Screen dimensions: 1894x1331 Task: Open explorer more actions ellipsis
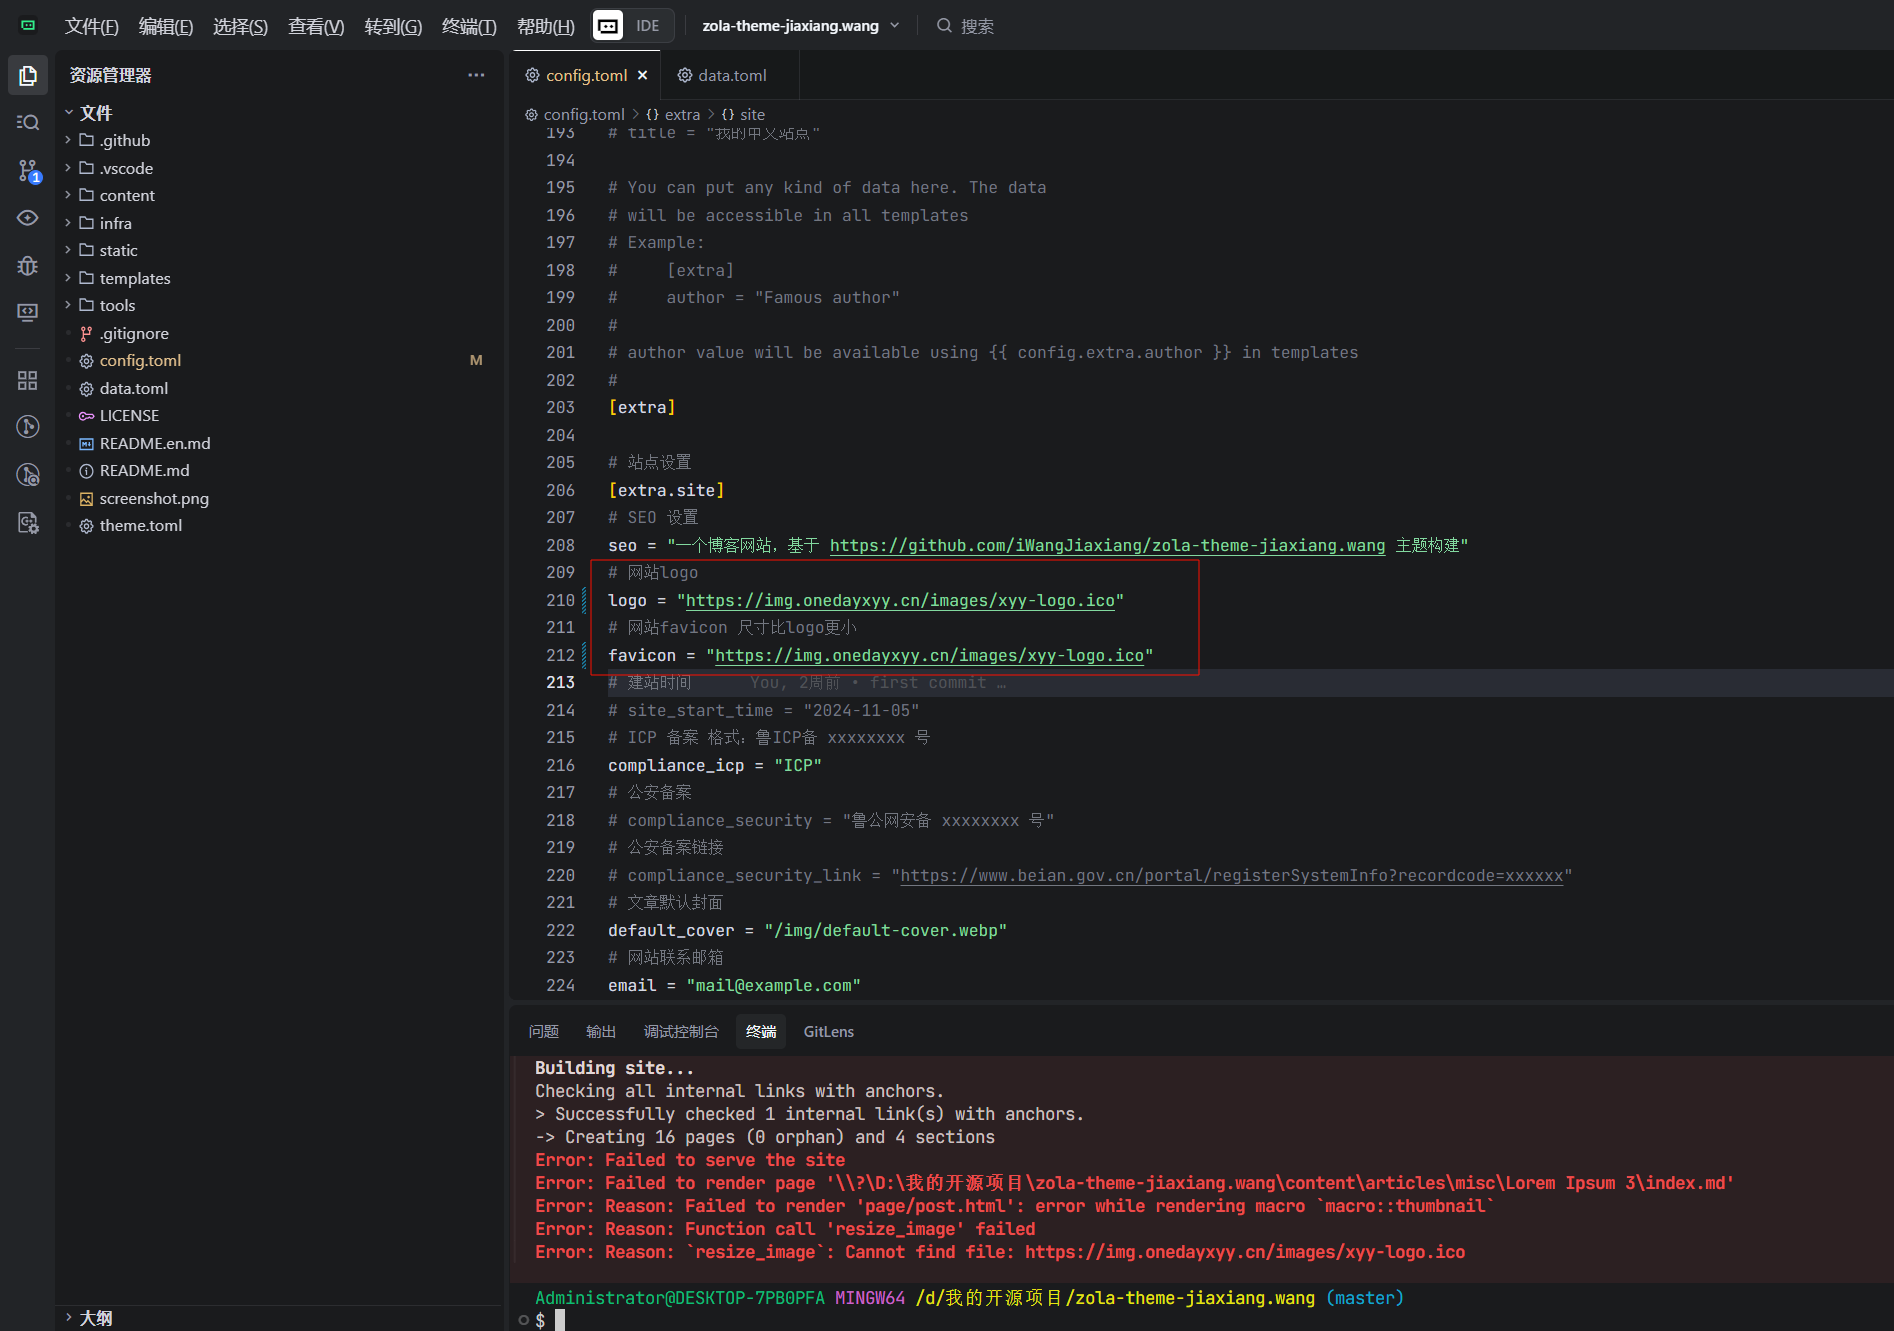(x=476, y=75)
